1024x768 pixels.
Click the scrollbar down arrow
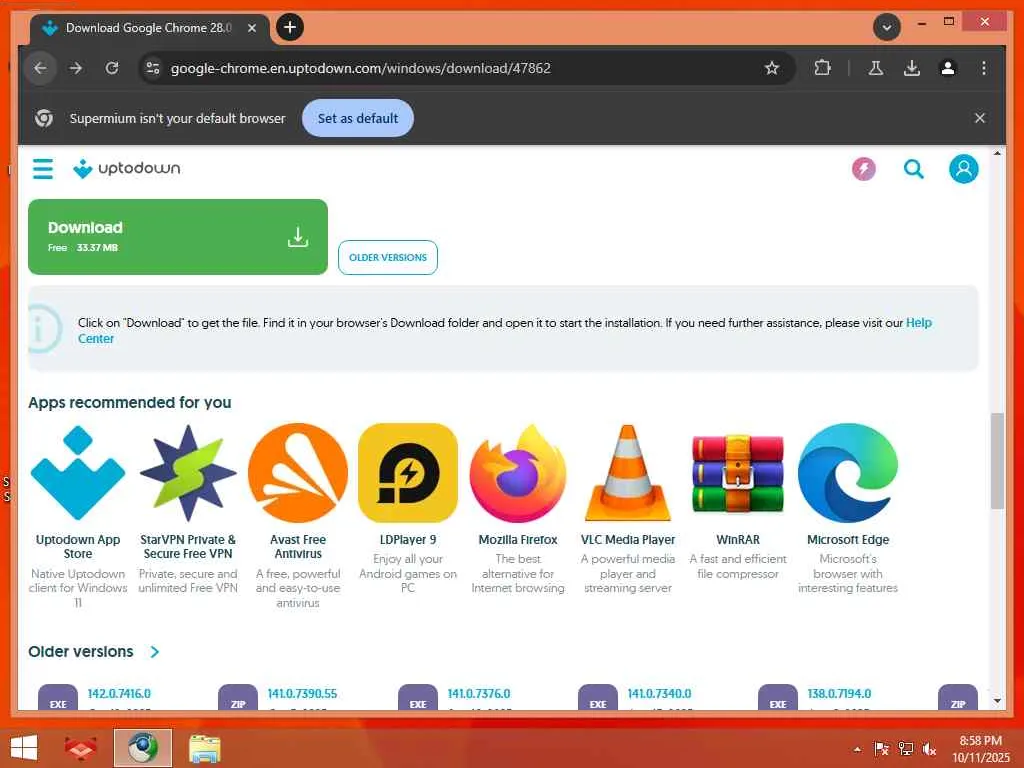click(x=997, y=701)
